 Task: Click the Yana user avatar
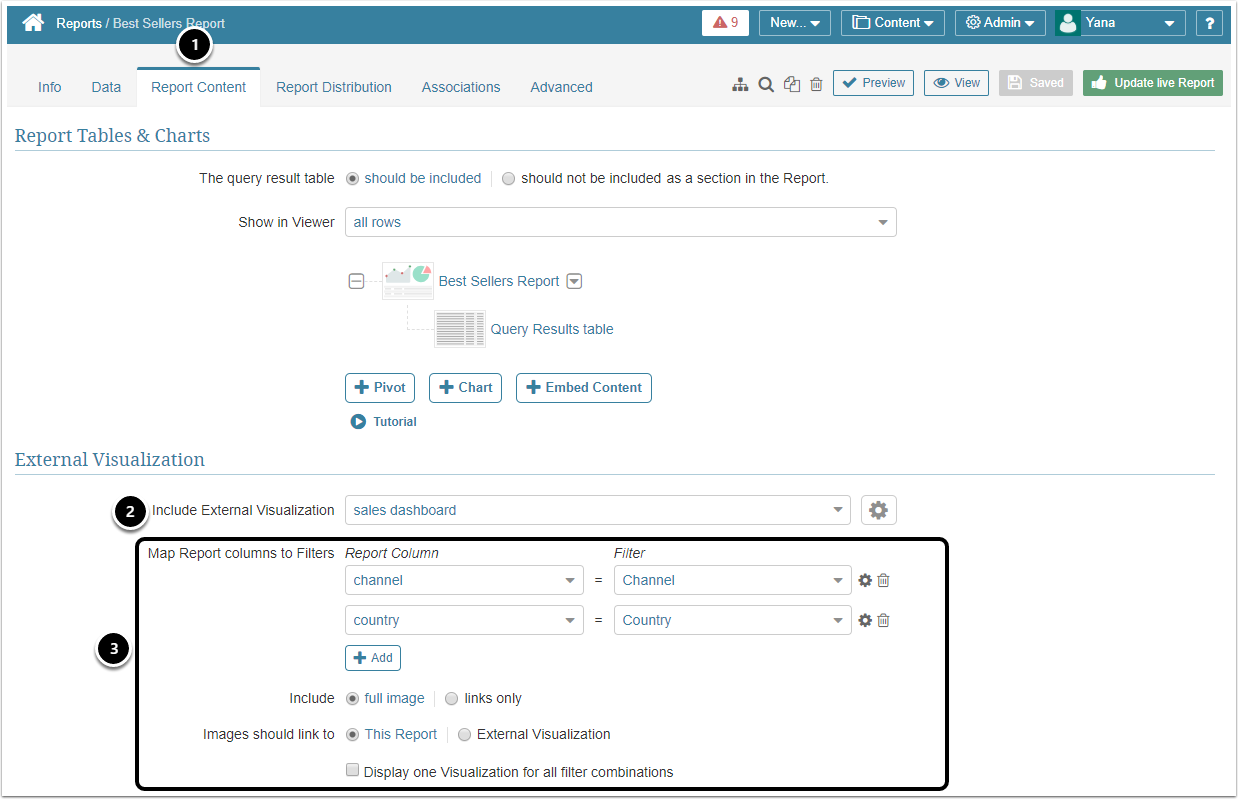[x=1068, y=23]
